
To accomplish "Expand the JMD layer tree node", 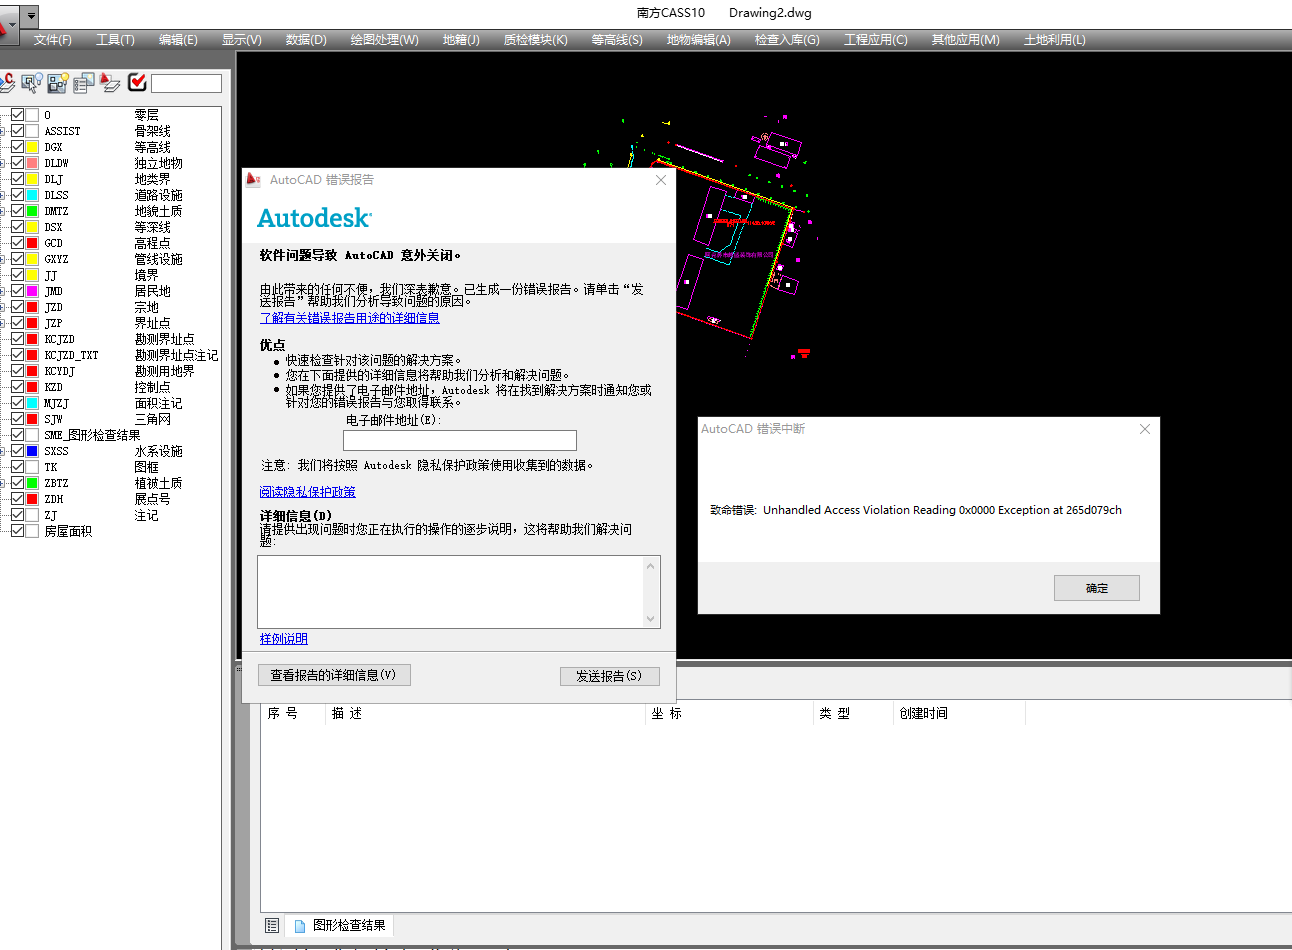I will point(3,291).
